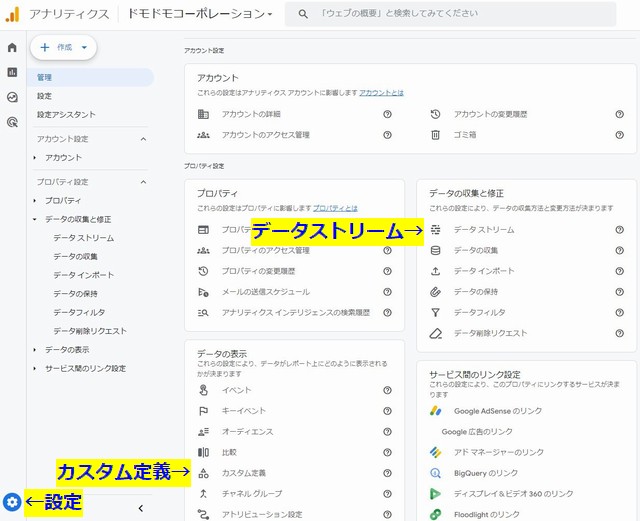This screenshot has height=521, width=640.
Task: Click help icon next to ゴミ箱
Action: (619, 134)
